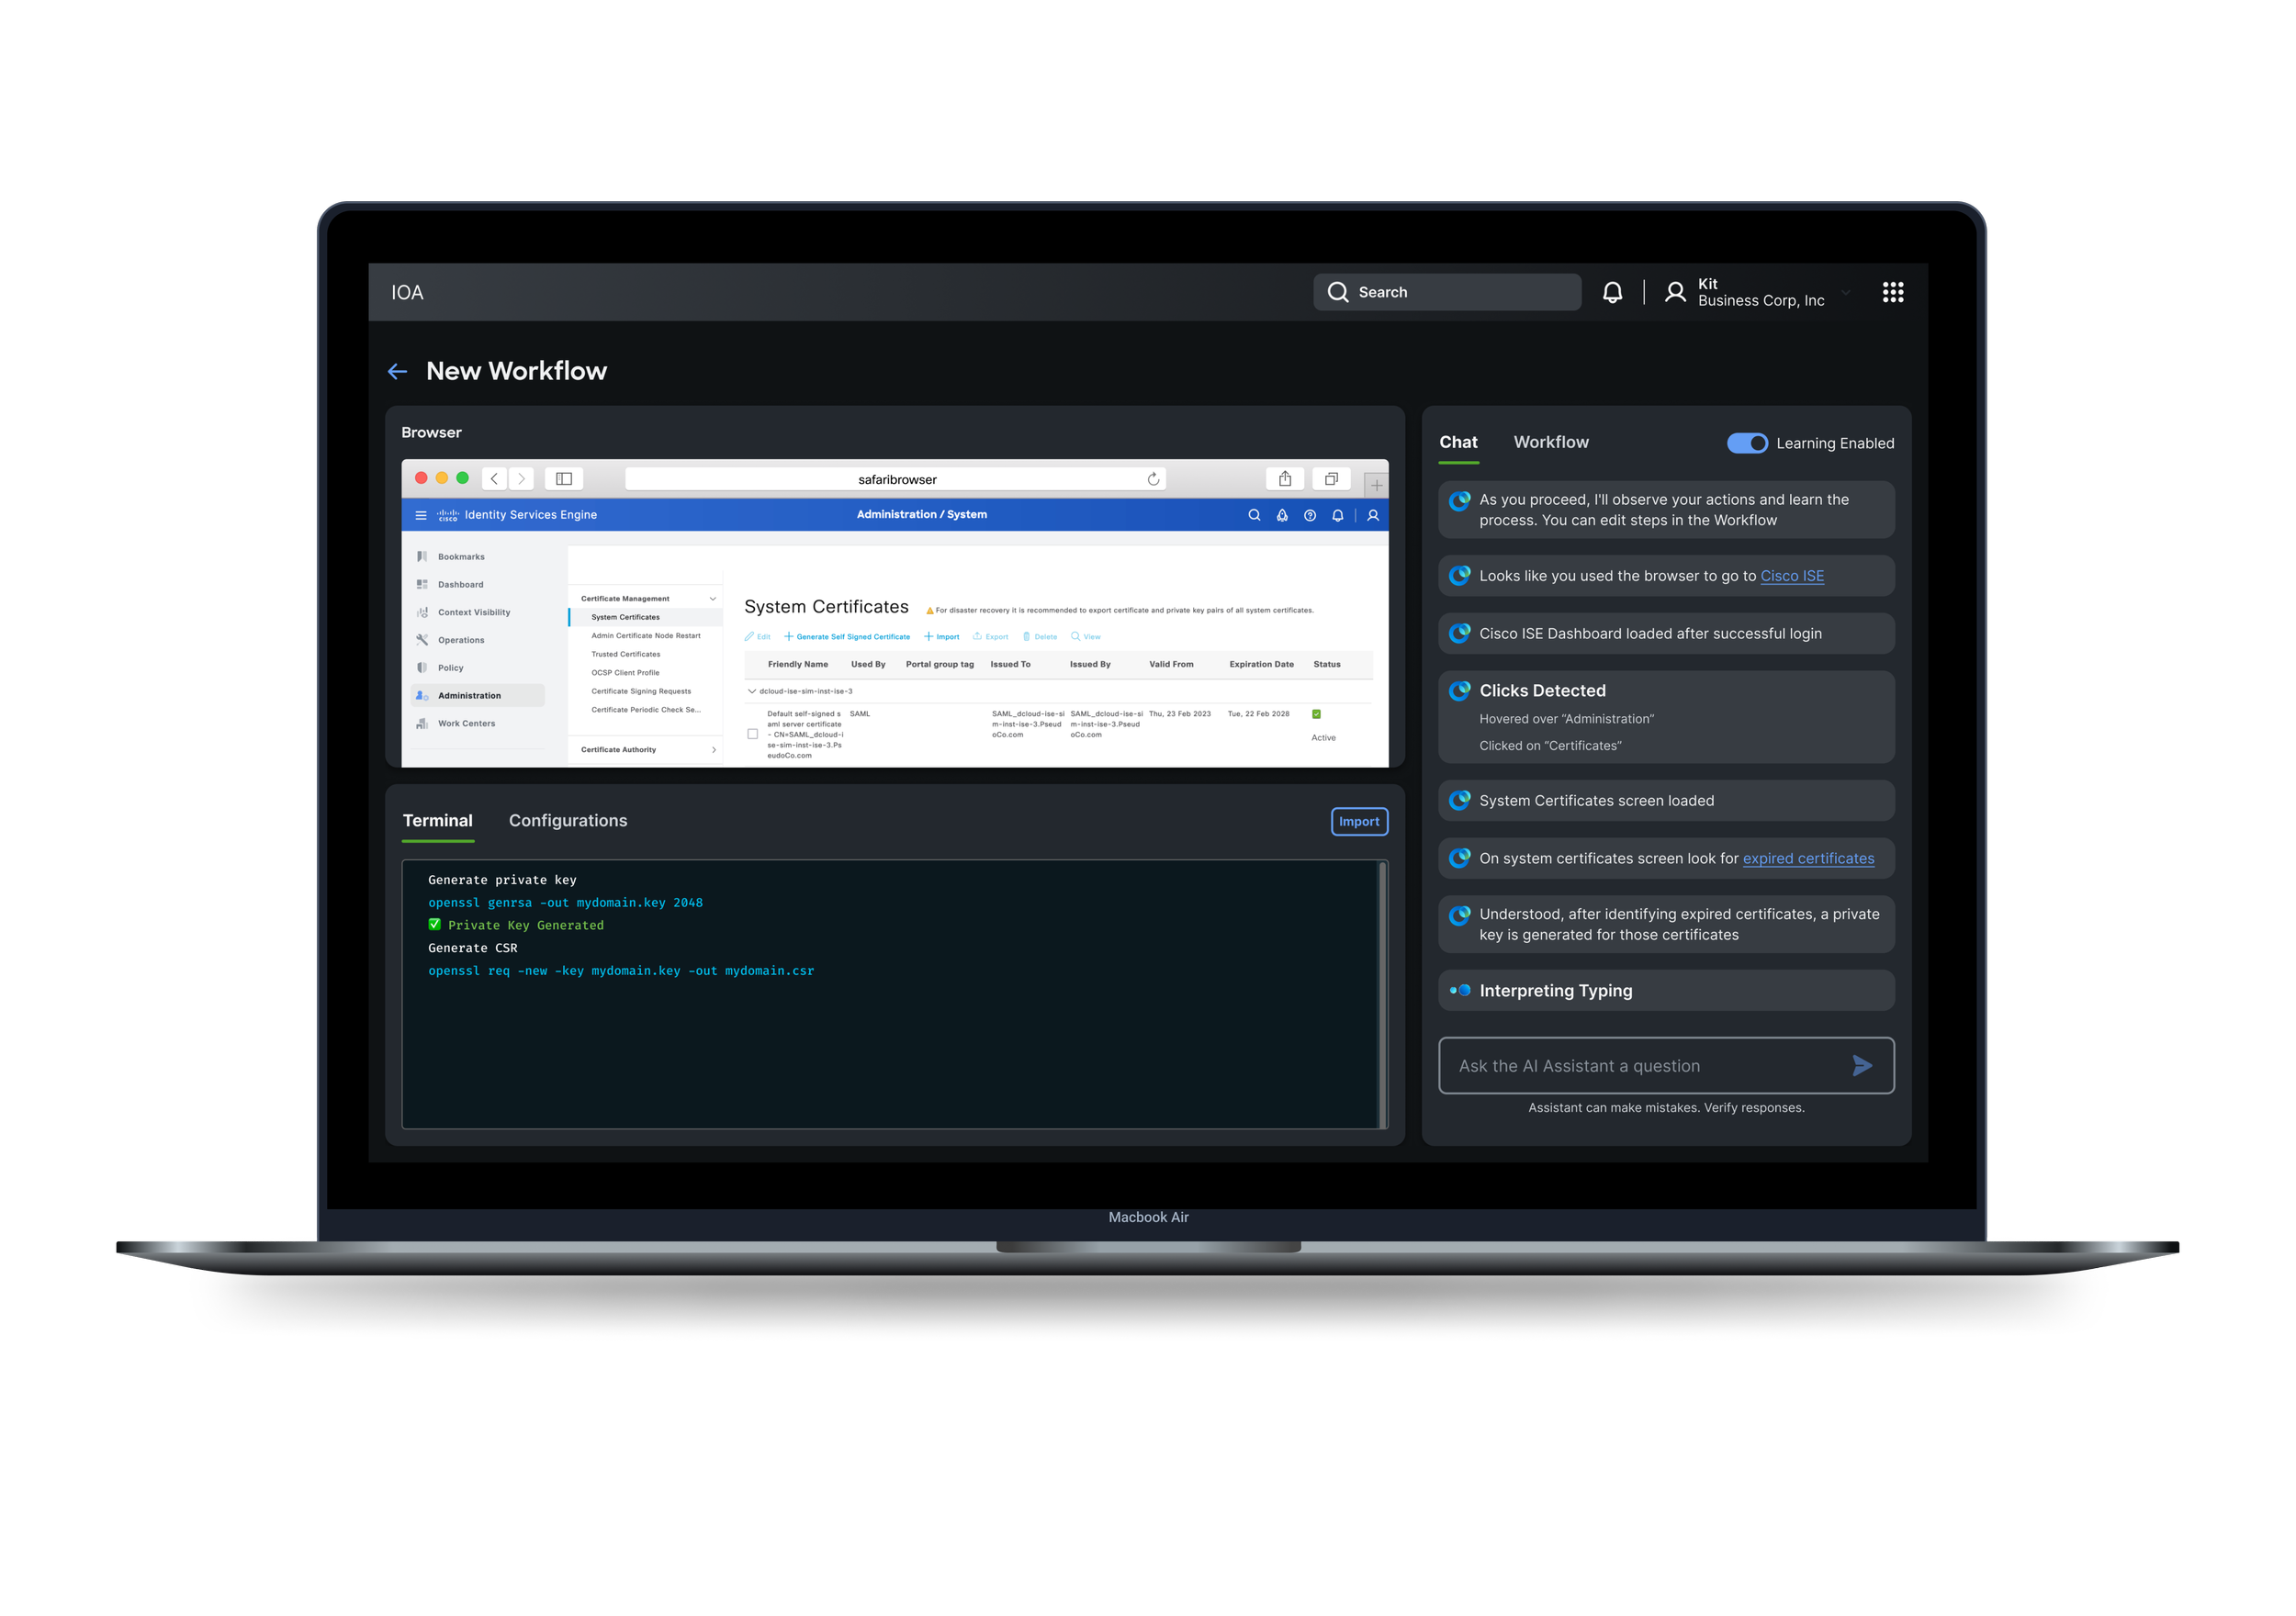Image resolution: width=2296 pixels, height=1616 pixels.
Task: Click the Safari sidebar toggle icon
Action: [x=564, y=479]
